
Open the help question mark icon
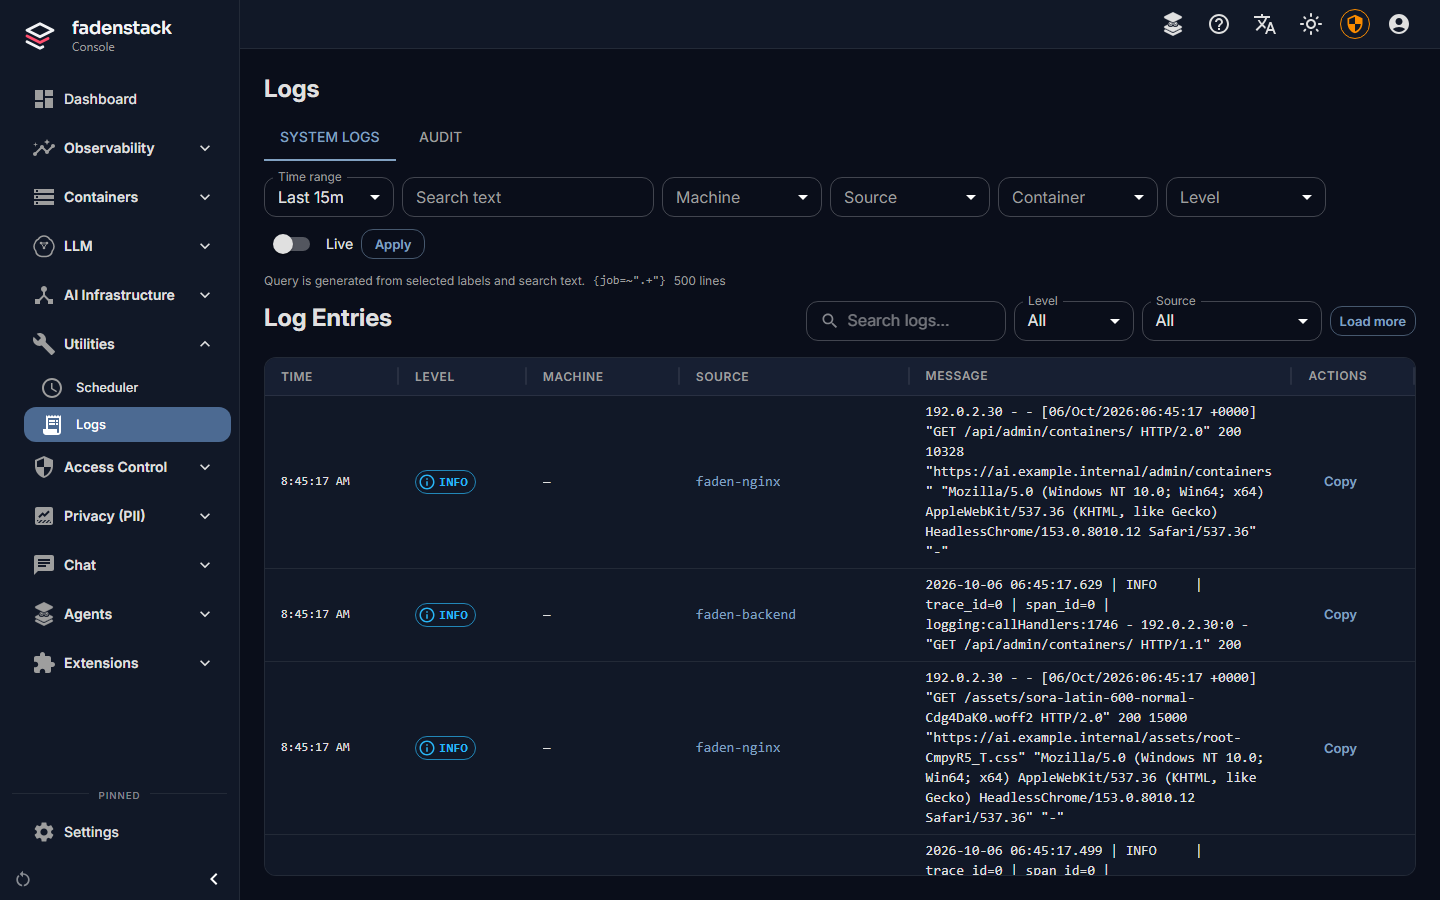[1219, 24]
